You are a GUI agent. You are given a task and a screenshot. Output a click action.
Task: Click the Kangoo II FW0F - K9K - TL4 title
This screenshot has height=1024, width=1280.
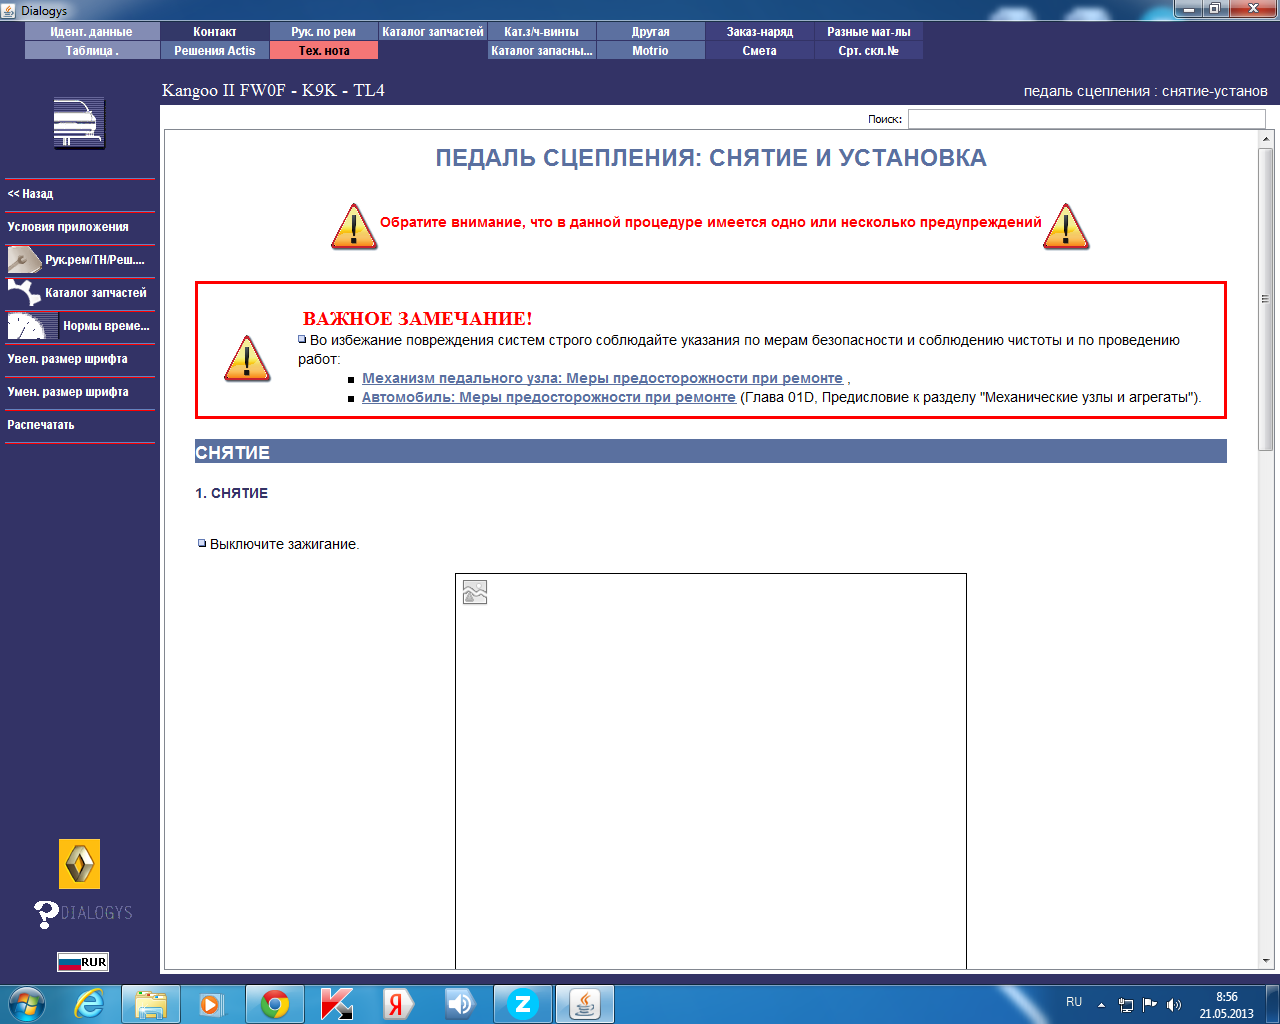pyautogui.click(x=273, y=91)
